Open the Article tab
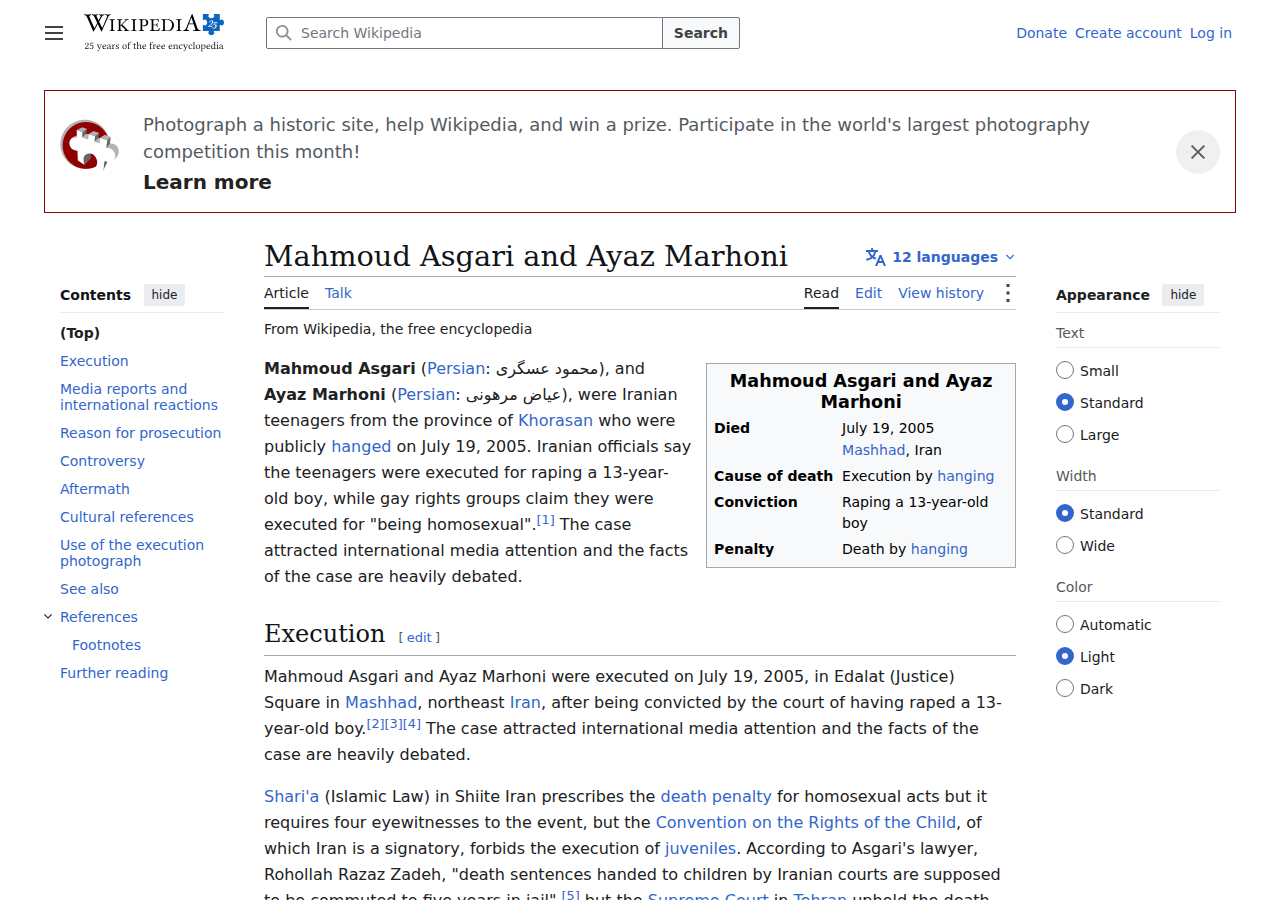The height and width of the screenshot is (900, 1280). click(x=286, y=293)
